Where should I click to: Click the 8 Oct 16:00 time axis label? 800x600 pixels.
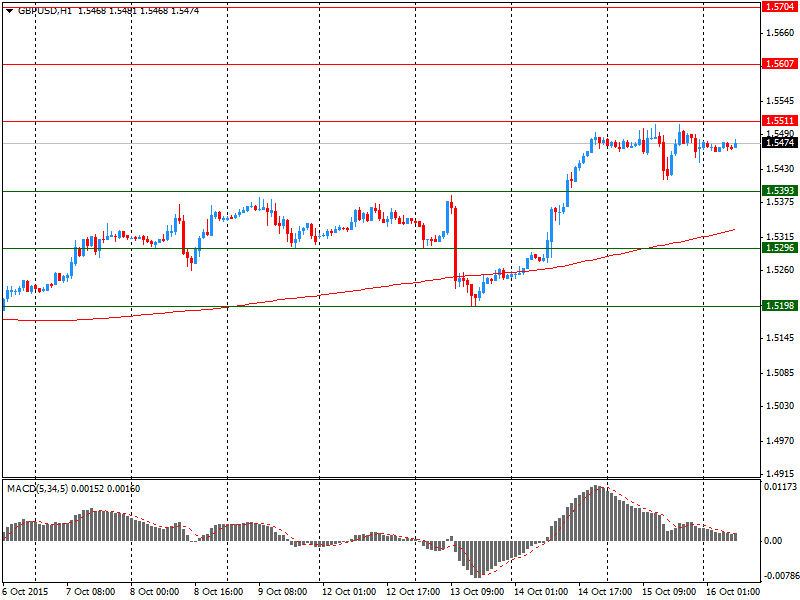pos(218,592)
